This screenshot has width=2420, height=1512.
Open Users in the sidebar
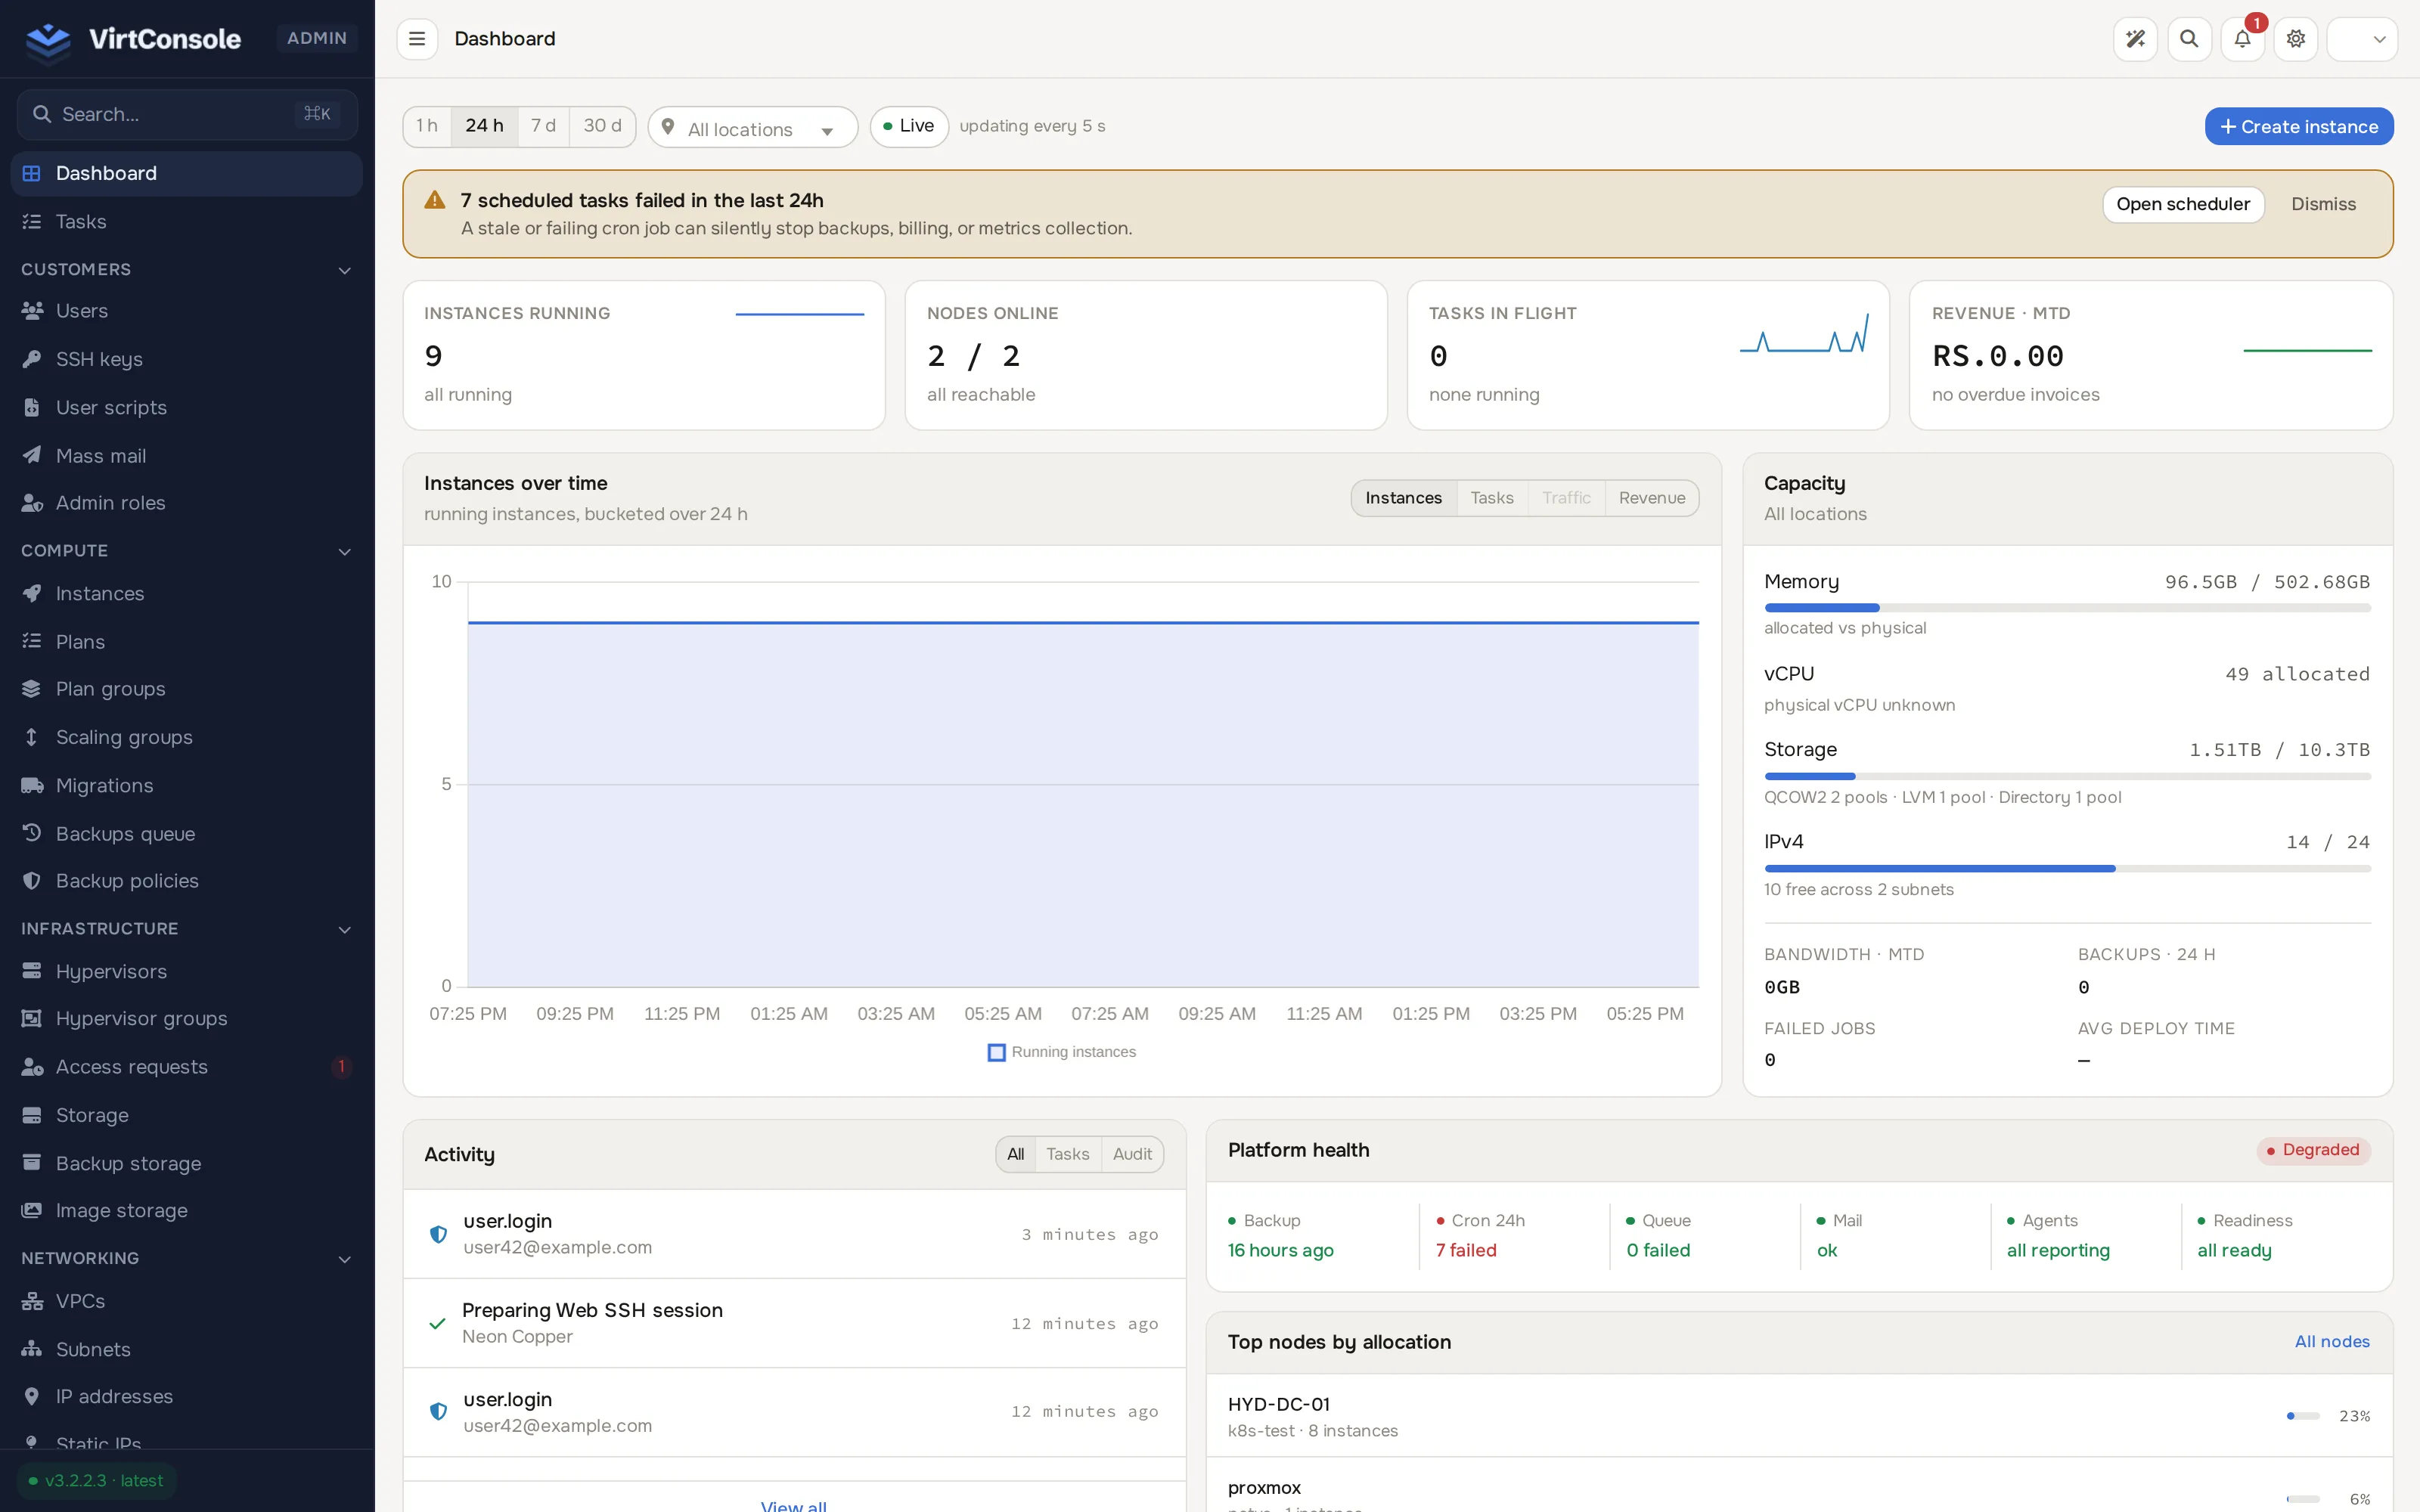click(x=187, y=311)
